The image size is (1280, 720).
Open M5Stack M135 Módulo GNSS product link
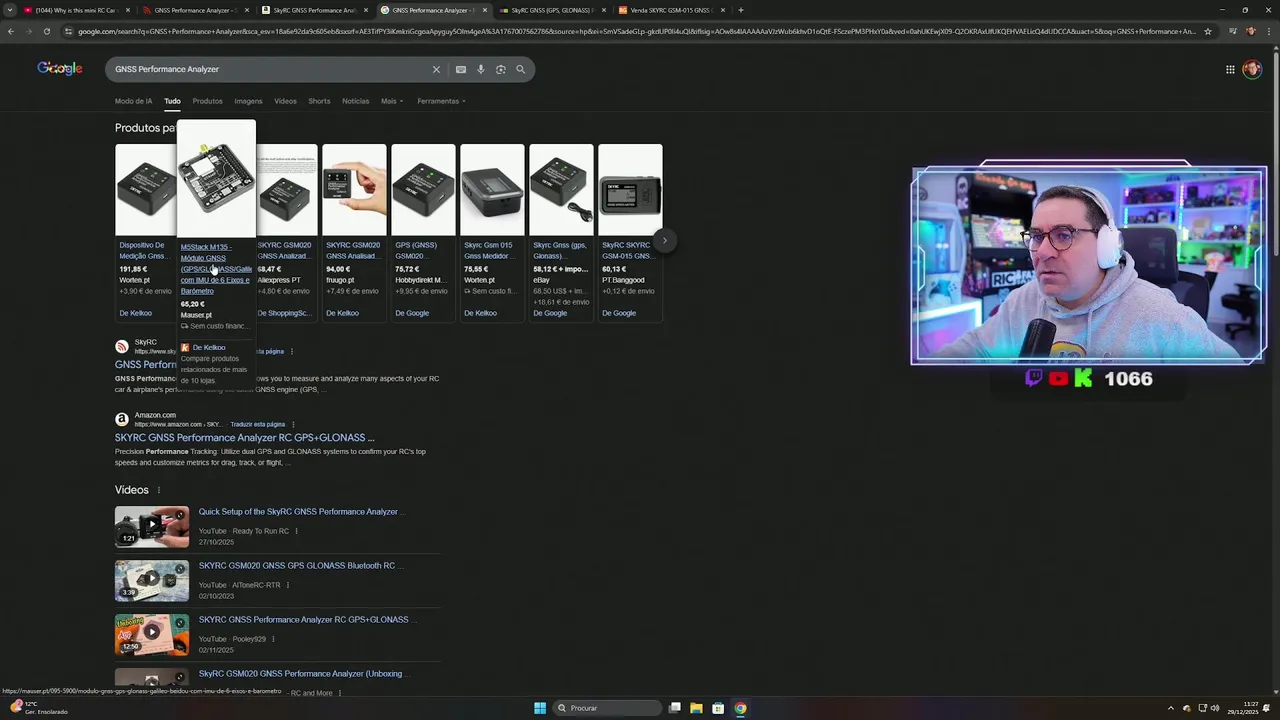[x=216, y=268]
